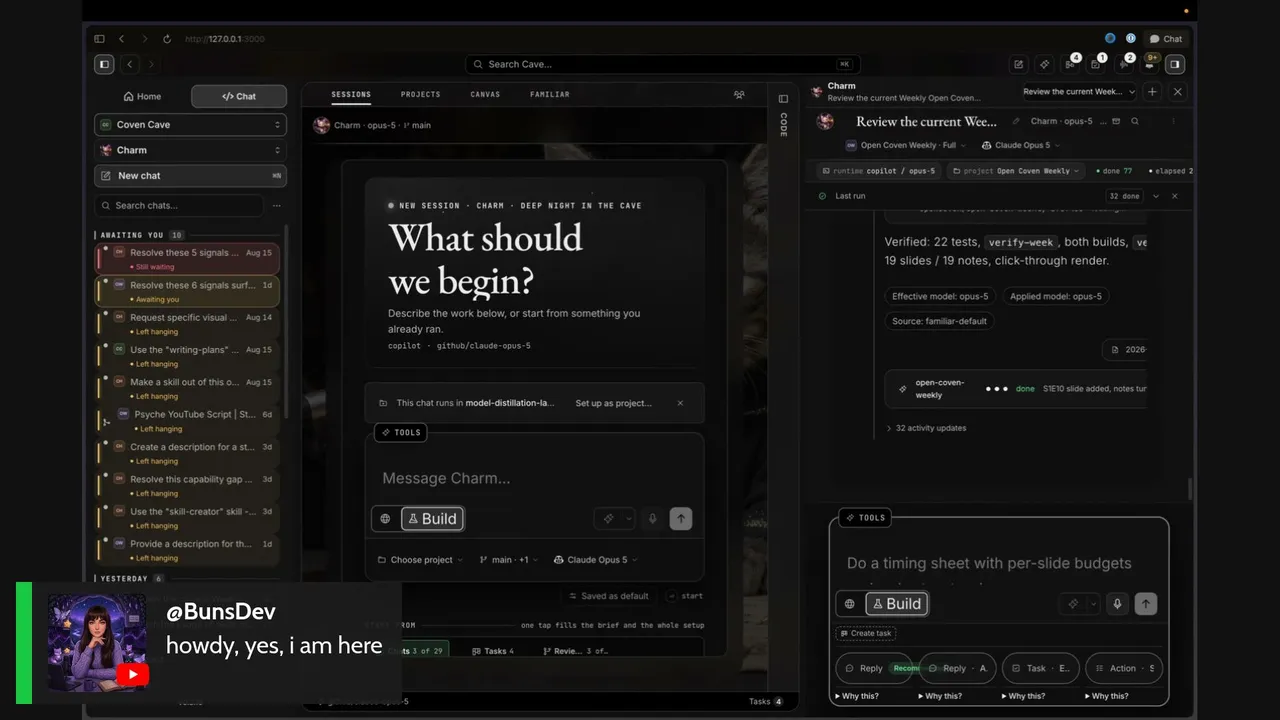Expand Why this? under the recommended Reply

pos(857,696)
